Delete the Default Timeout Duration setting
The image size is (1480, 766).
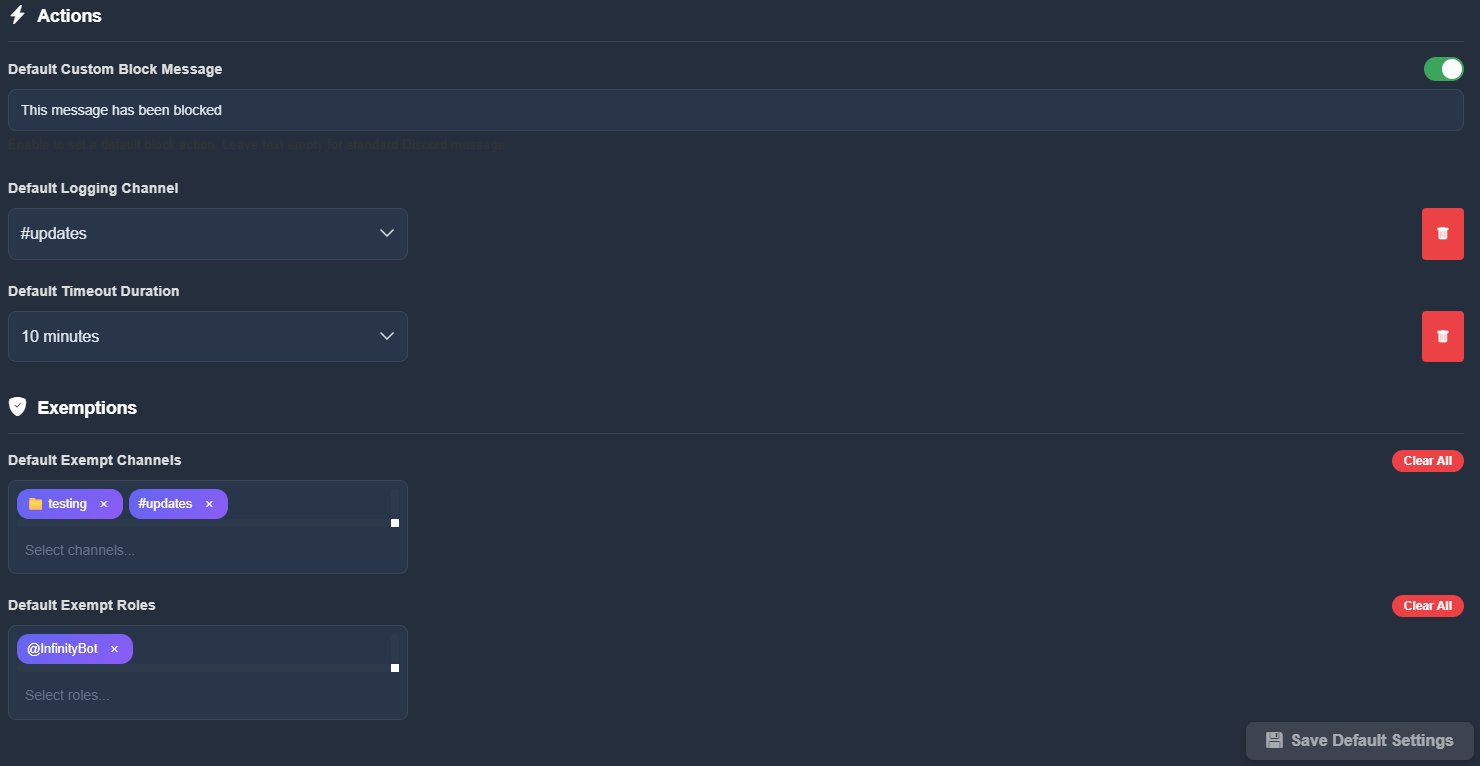[1442, 337]
